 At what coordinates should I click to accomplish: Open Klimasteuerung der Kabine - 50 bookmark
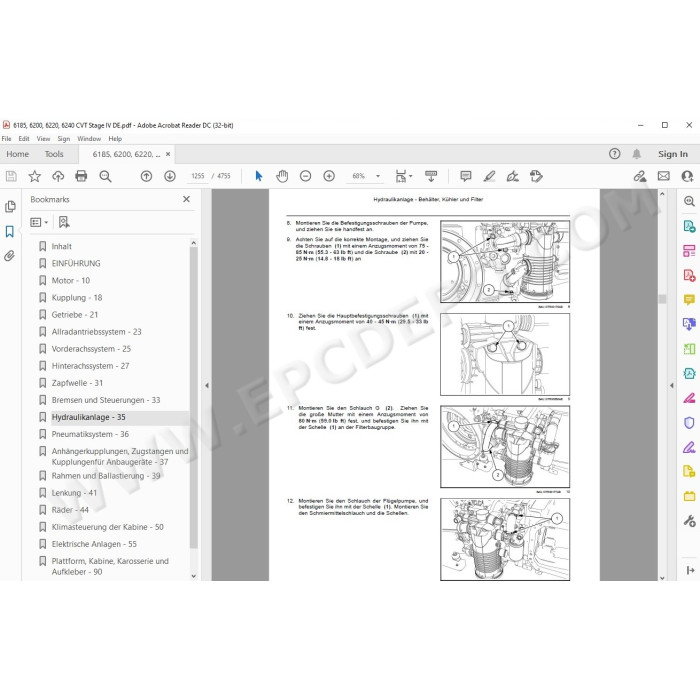point(108,527)
